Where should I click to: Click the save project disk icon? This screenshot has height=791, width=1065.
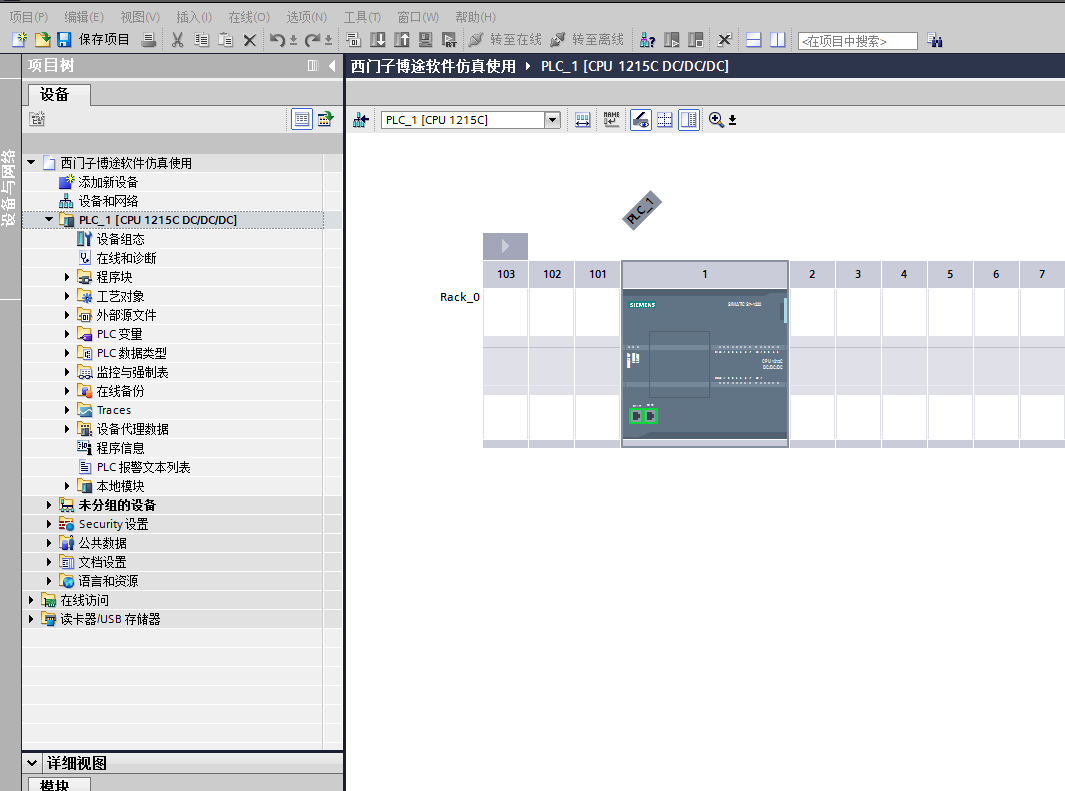(x=64, y=40)
